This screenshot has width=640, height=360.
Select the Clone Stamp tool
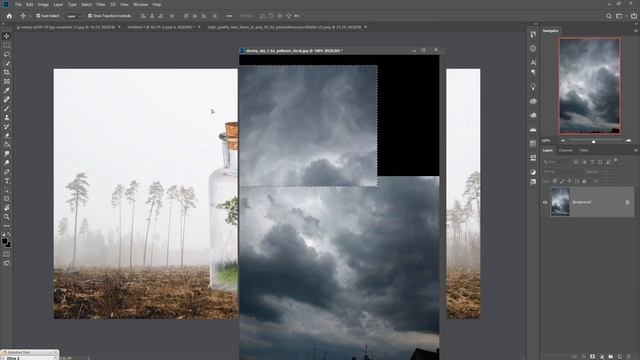coord(7,118)
